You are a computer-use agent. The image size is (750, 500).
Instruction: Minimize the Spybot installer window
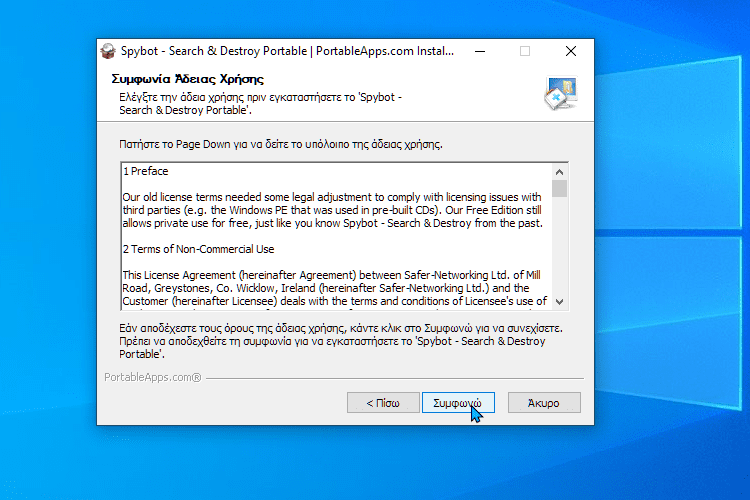pos(480,51)
